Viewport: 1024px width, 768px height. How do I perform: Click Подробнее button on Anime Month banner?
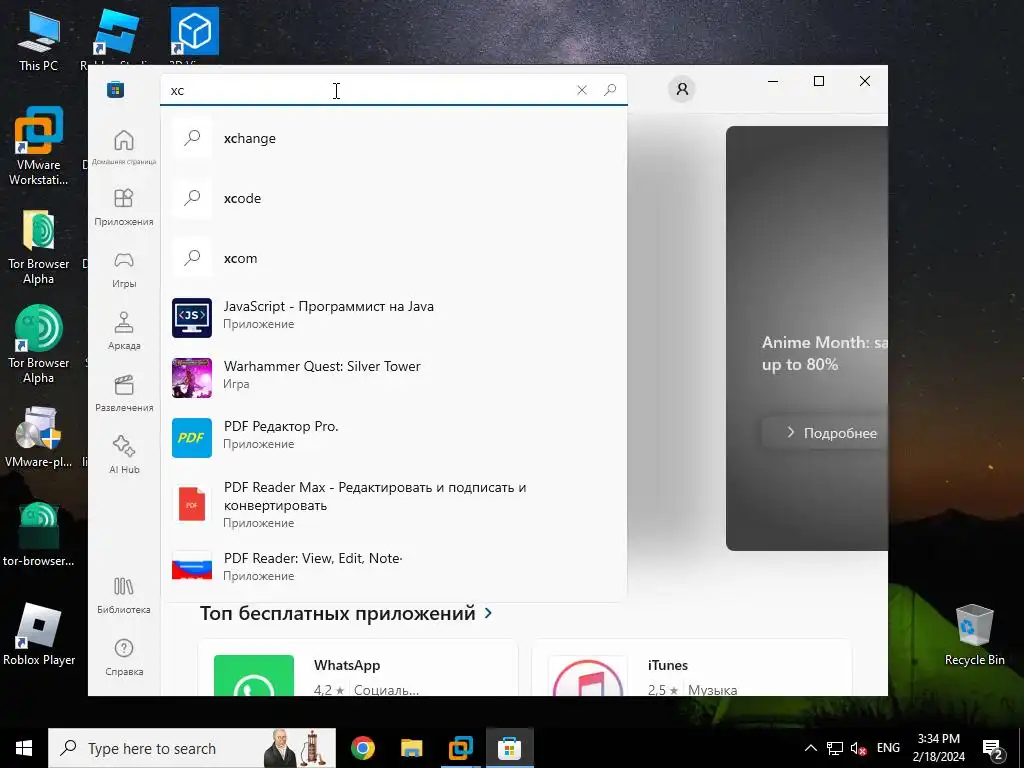point(825,433)
